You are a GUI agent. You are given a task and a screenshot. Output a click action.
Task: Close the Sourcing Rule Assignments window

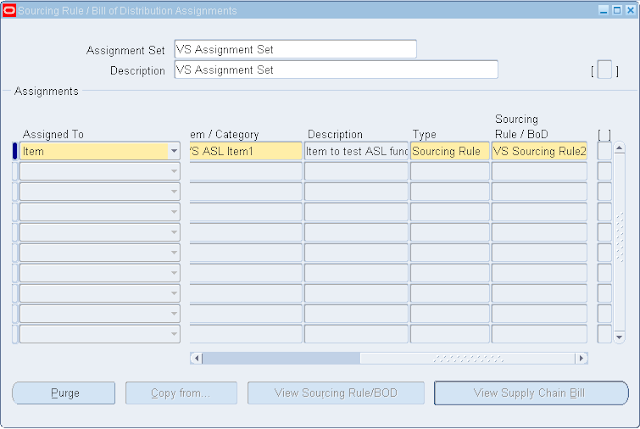(x=631, y=10)
